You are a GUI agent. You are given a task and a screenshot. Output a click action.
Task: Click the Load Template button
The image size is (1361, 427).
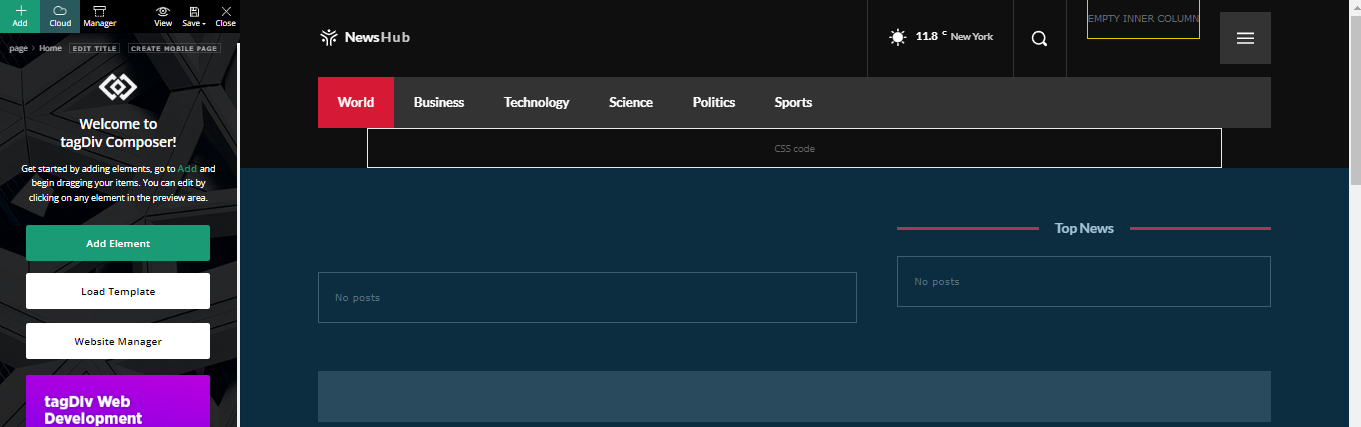click(x=118, y=291)
